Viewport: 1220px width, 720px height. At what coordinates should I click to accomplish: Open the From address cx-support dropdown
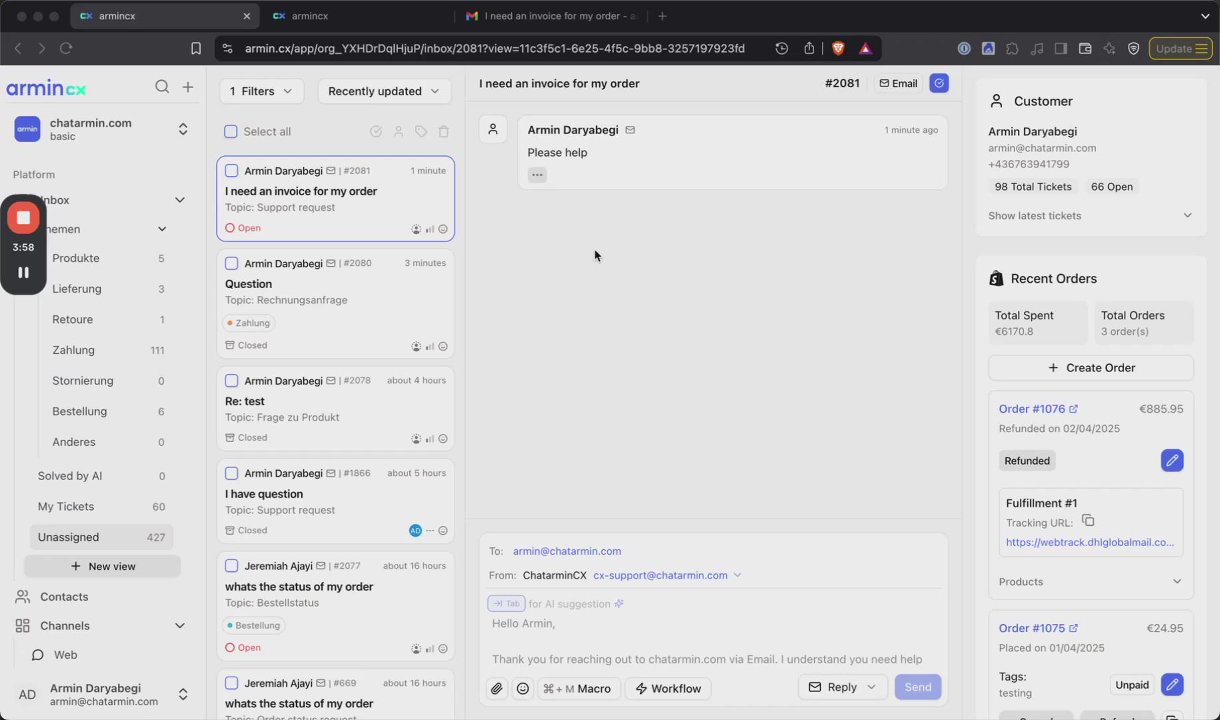pyautogui.click(x=667, y=575)
